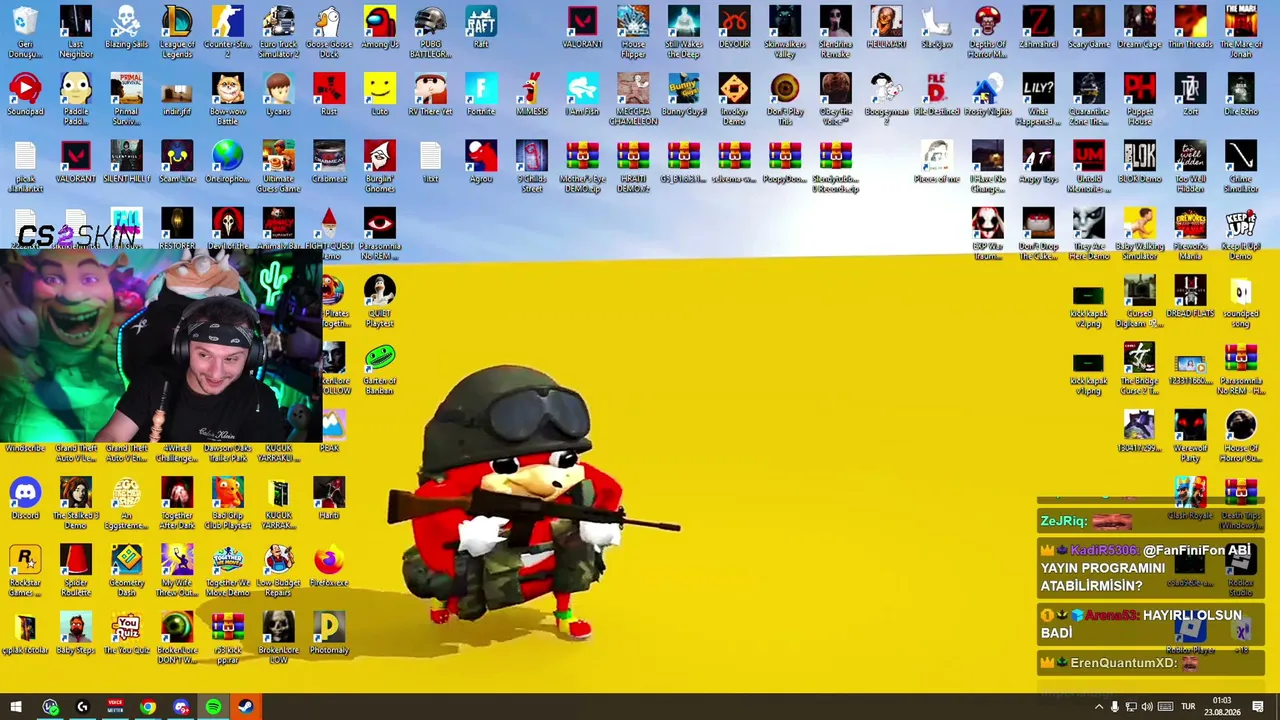This screenshot has height=720, width=1280.
Task: Open the Windows Start menu
Action: coord(16,707)
